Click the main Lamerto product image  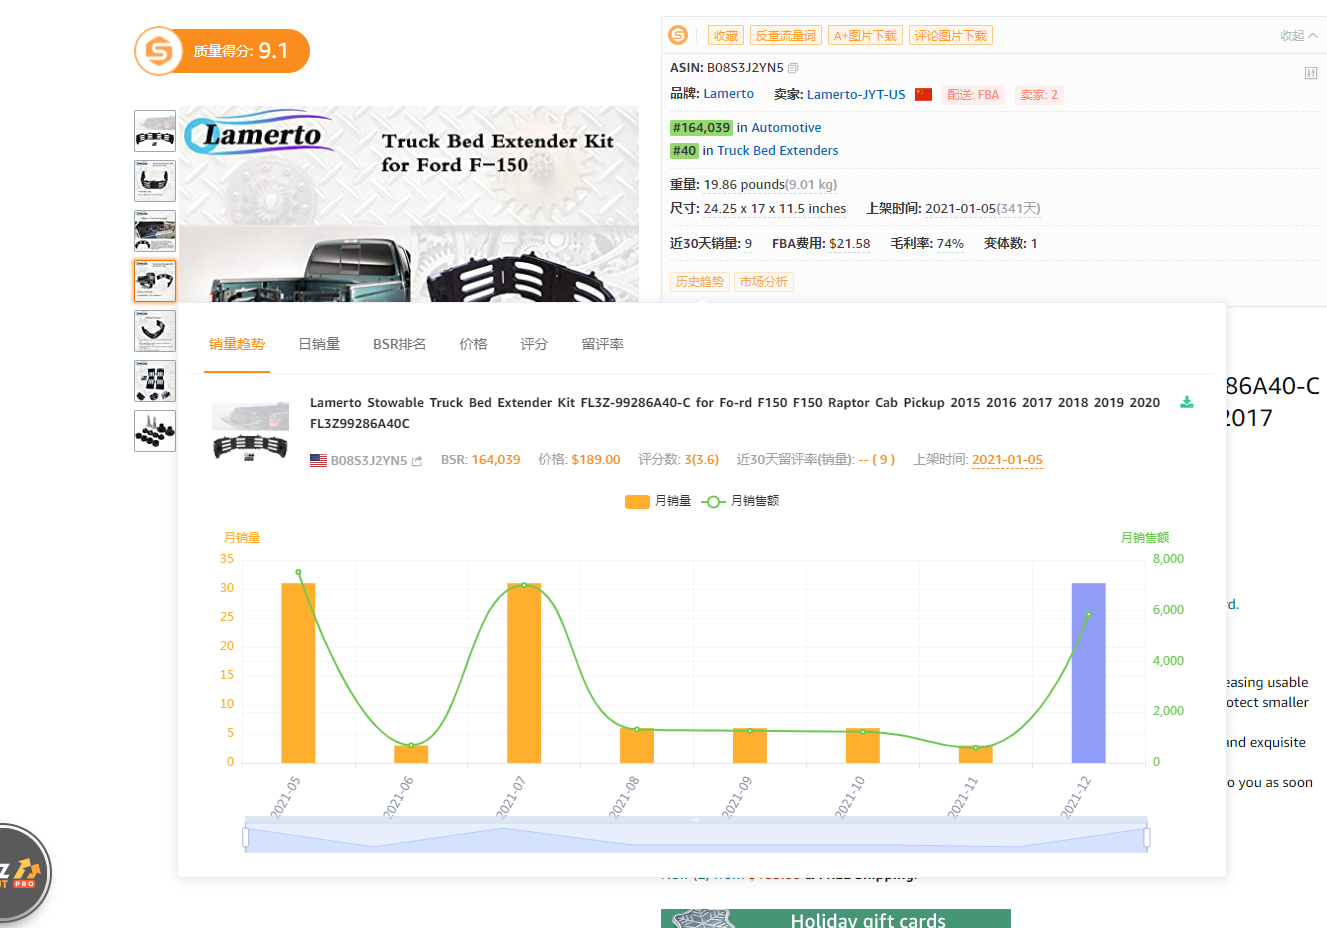click(409, 204)
